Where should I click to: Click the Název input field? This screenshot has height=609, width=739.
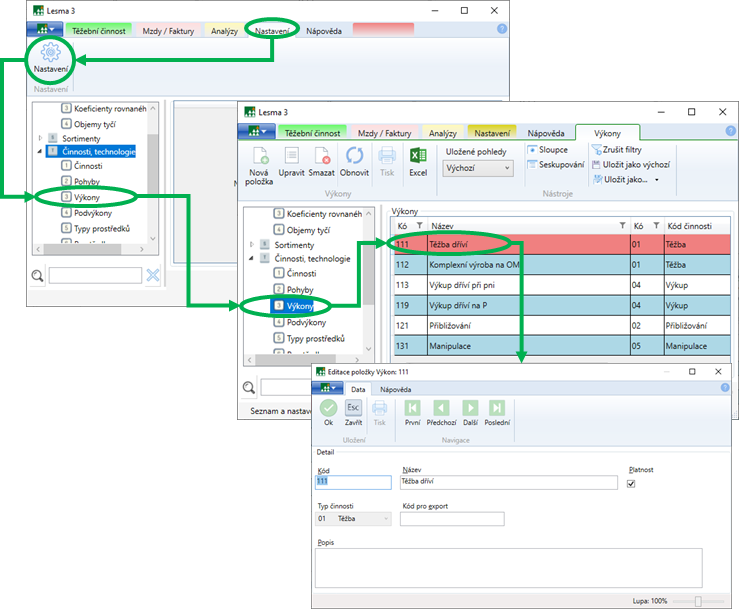point(506,481)
